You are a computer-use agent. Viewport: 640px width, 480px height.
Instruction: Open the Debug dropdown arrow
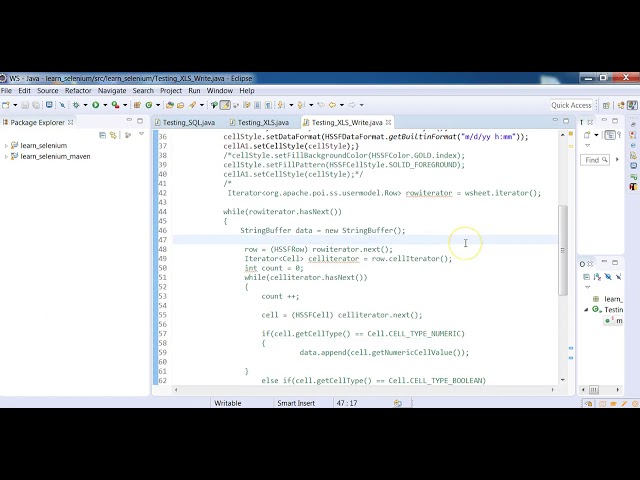(x=85, y=105)
